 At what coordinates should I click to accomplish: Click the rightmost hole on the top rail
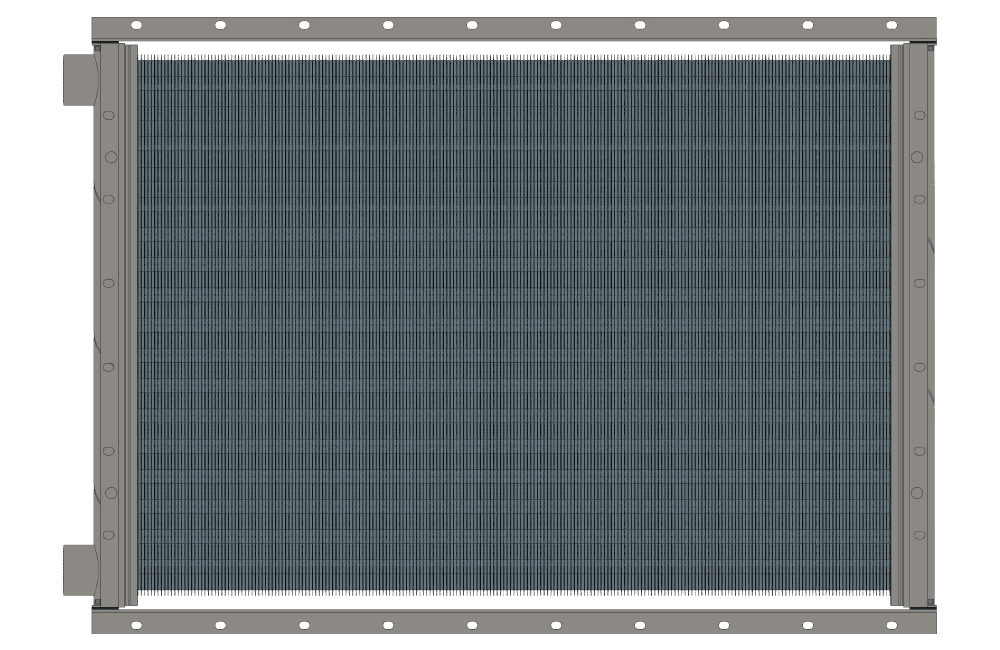891,25
